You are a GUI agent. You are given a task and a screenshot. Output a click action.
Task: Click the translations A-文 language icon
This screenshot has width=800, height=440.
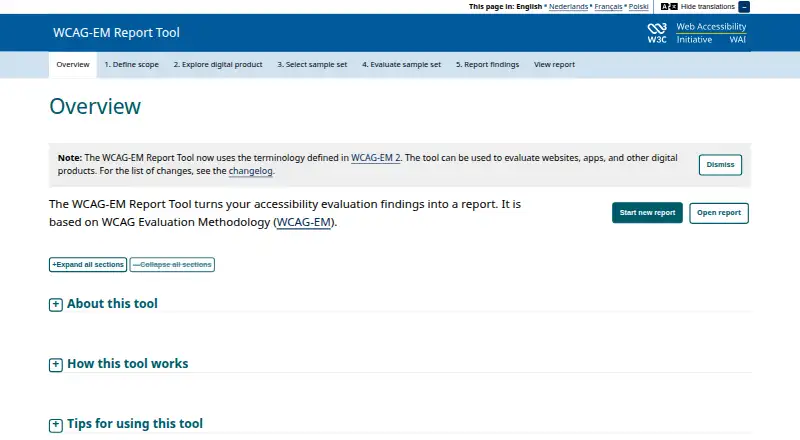[669, 7]
